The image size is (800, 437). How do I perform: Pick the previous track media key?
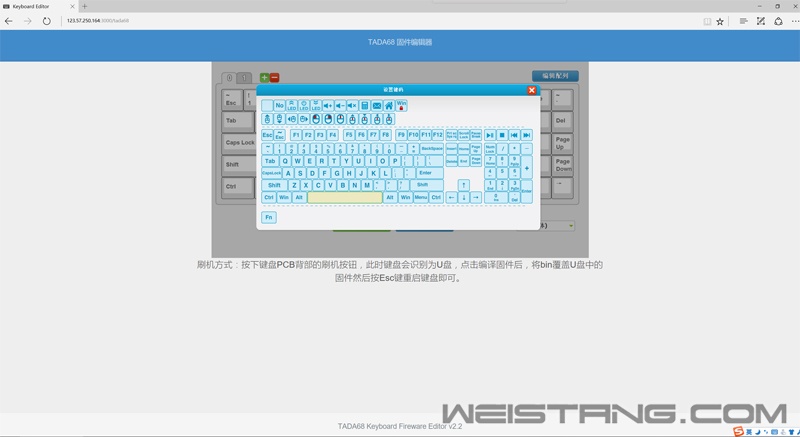coord(514,135)
